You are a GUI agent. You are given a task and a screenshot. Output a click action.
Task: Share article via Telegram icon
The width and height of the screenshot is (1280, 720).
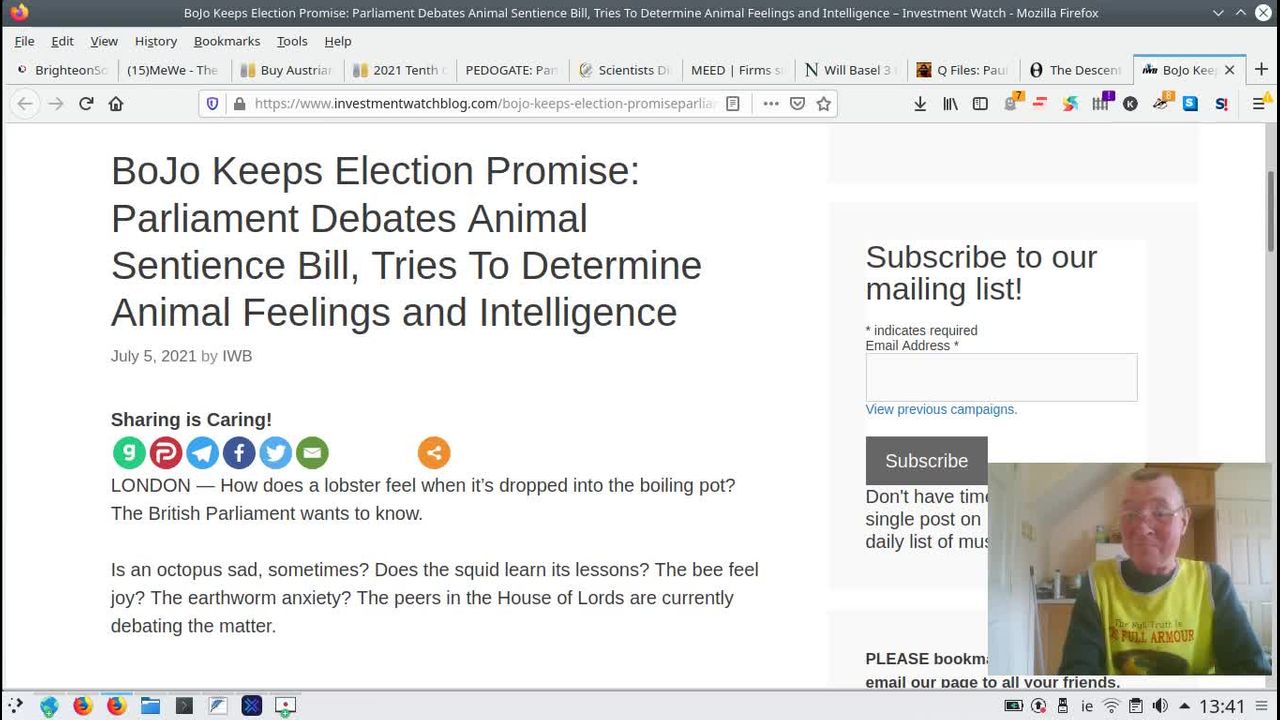(202, 453)
